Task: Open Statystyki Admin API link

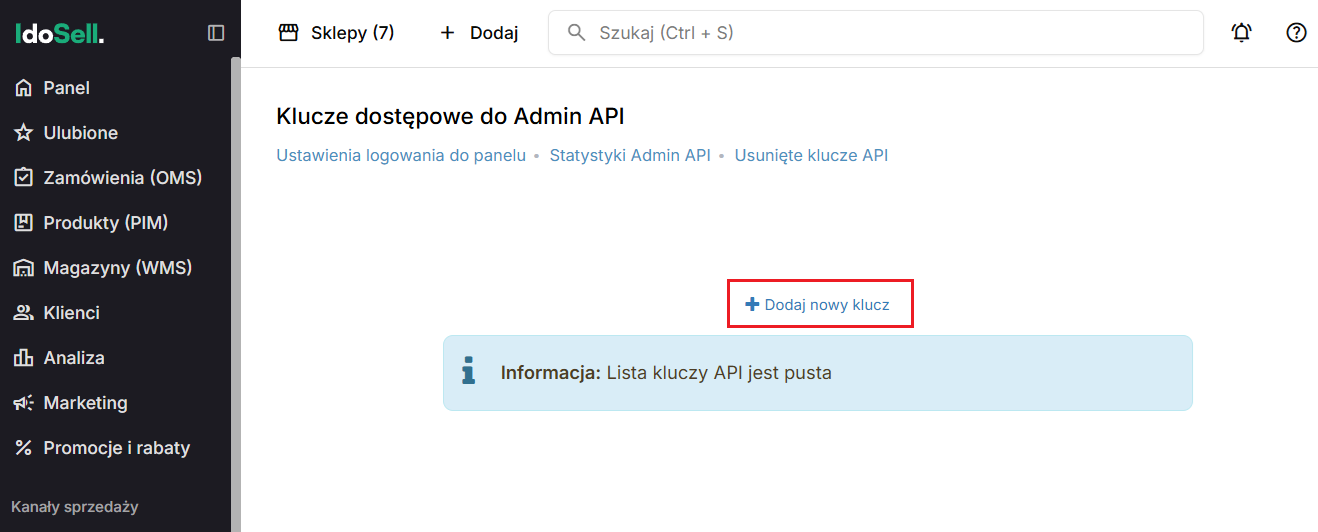Action: point(629,155)
